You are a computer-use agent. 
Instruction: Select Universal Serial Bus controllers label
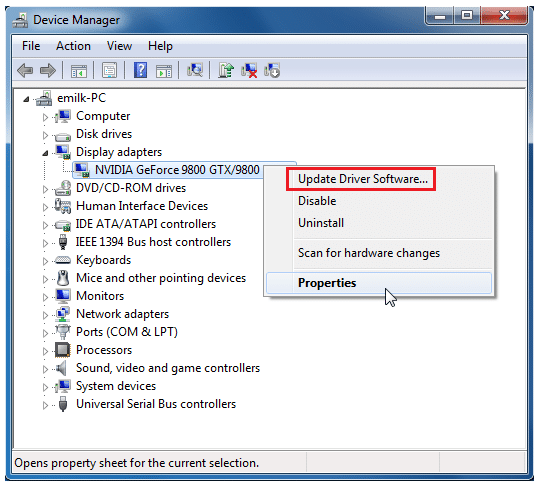(x=156, y=404)
